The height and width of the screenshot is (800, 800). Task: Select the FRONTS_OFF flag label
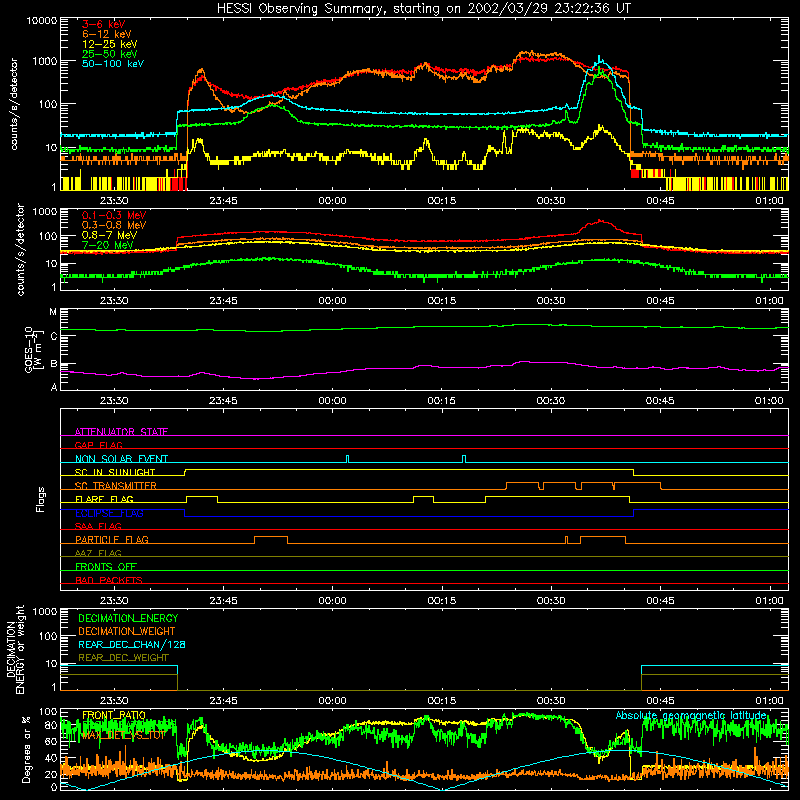pyautogui.click(x=106, y=566)
